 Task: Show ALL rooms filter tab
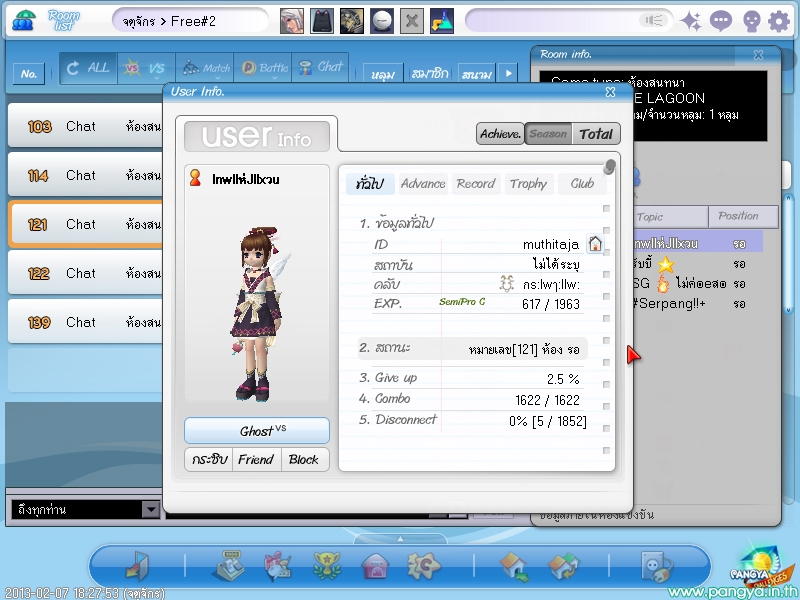(88, 68)
